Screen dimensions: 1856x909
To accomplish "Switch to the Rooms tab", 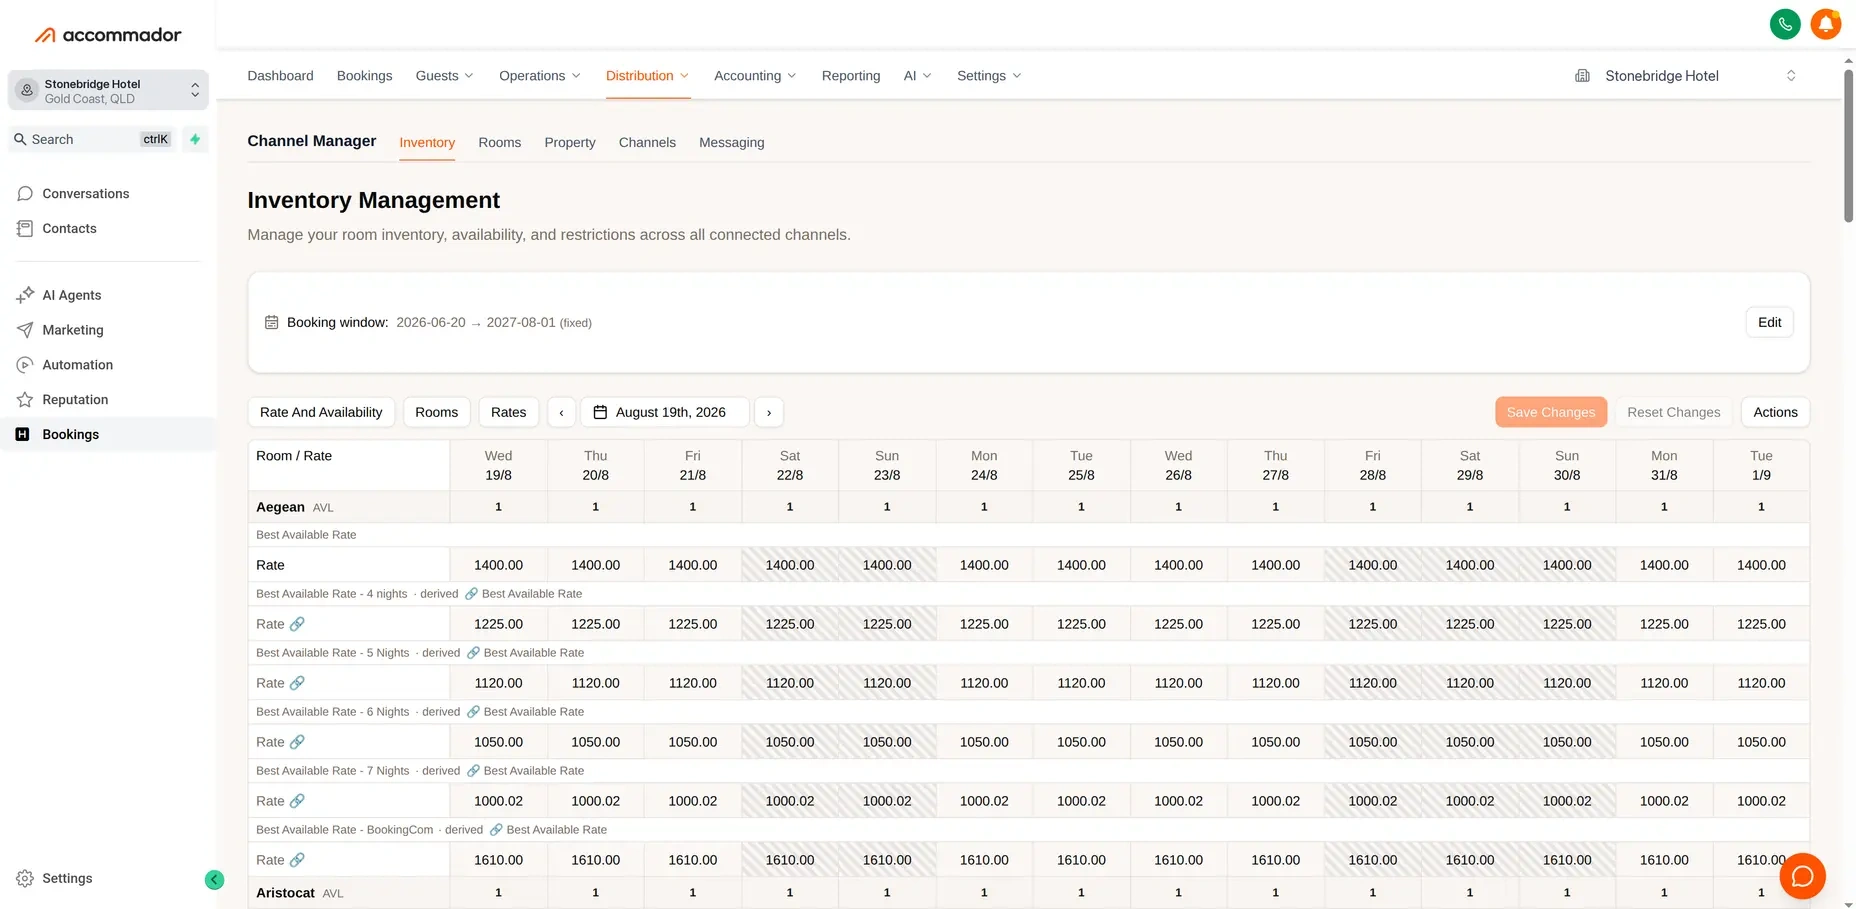I will (499, 143).
